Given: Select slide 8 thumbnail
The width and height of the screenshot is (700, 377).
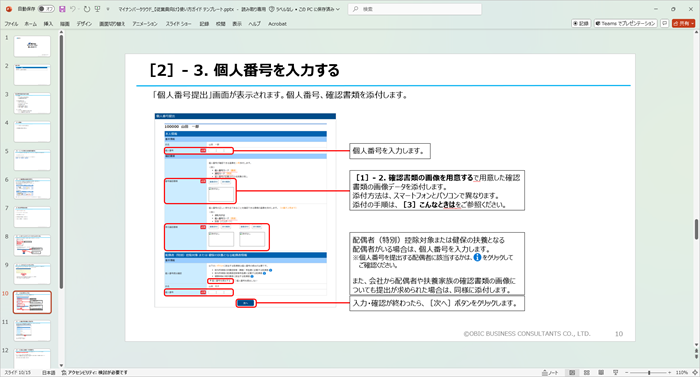Looking at the screenshot, I should tap(32, 245).
